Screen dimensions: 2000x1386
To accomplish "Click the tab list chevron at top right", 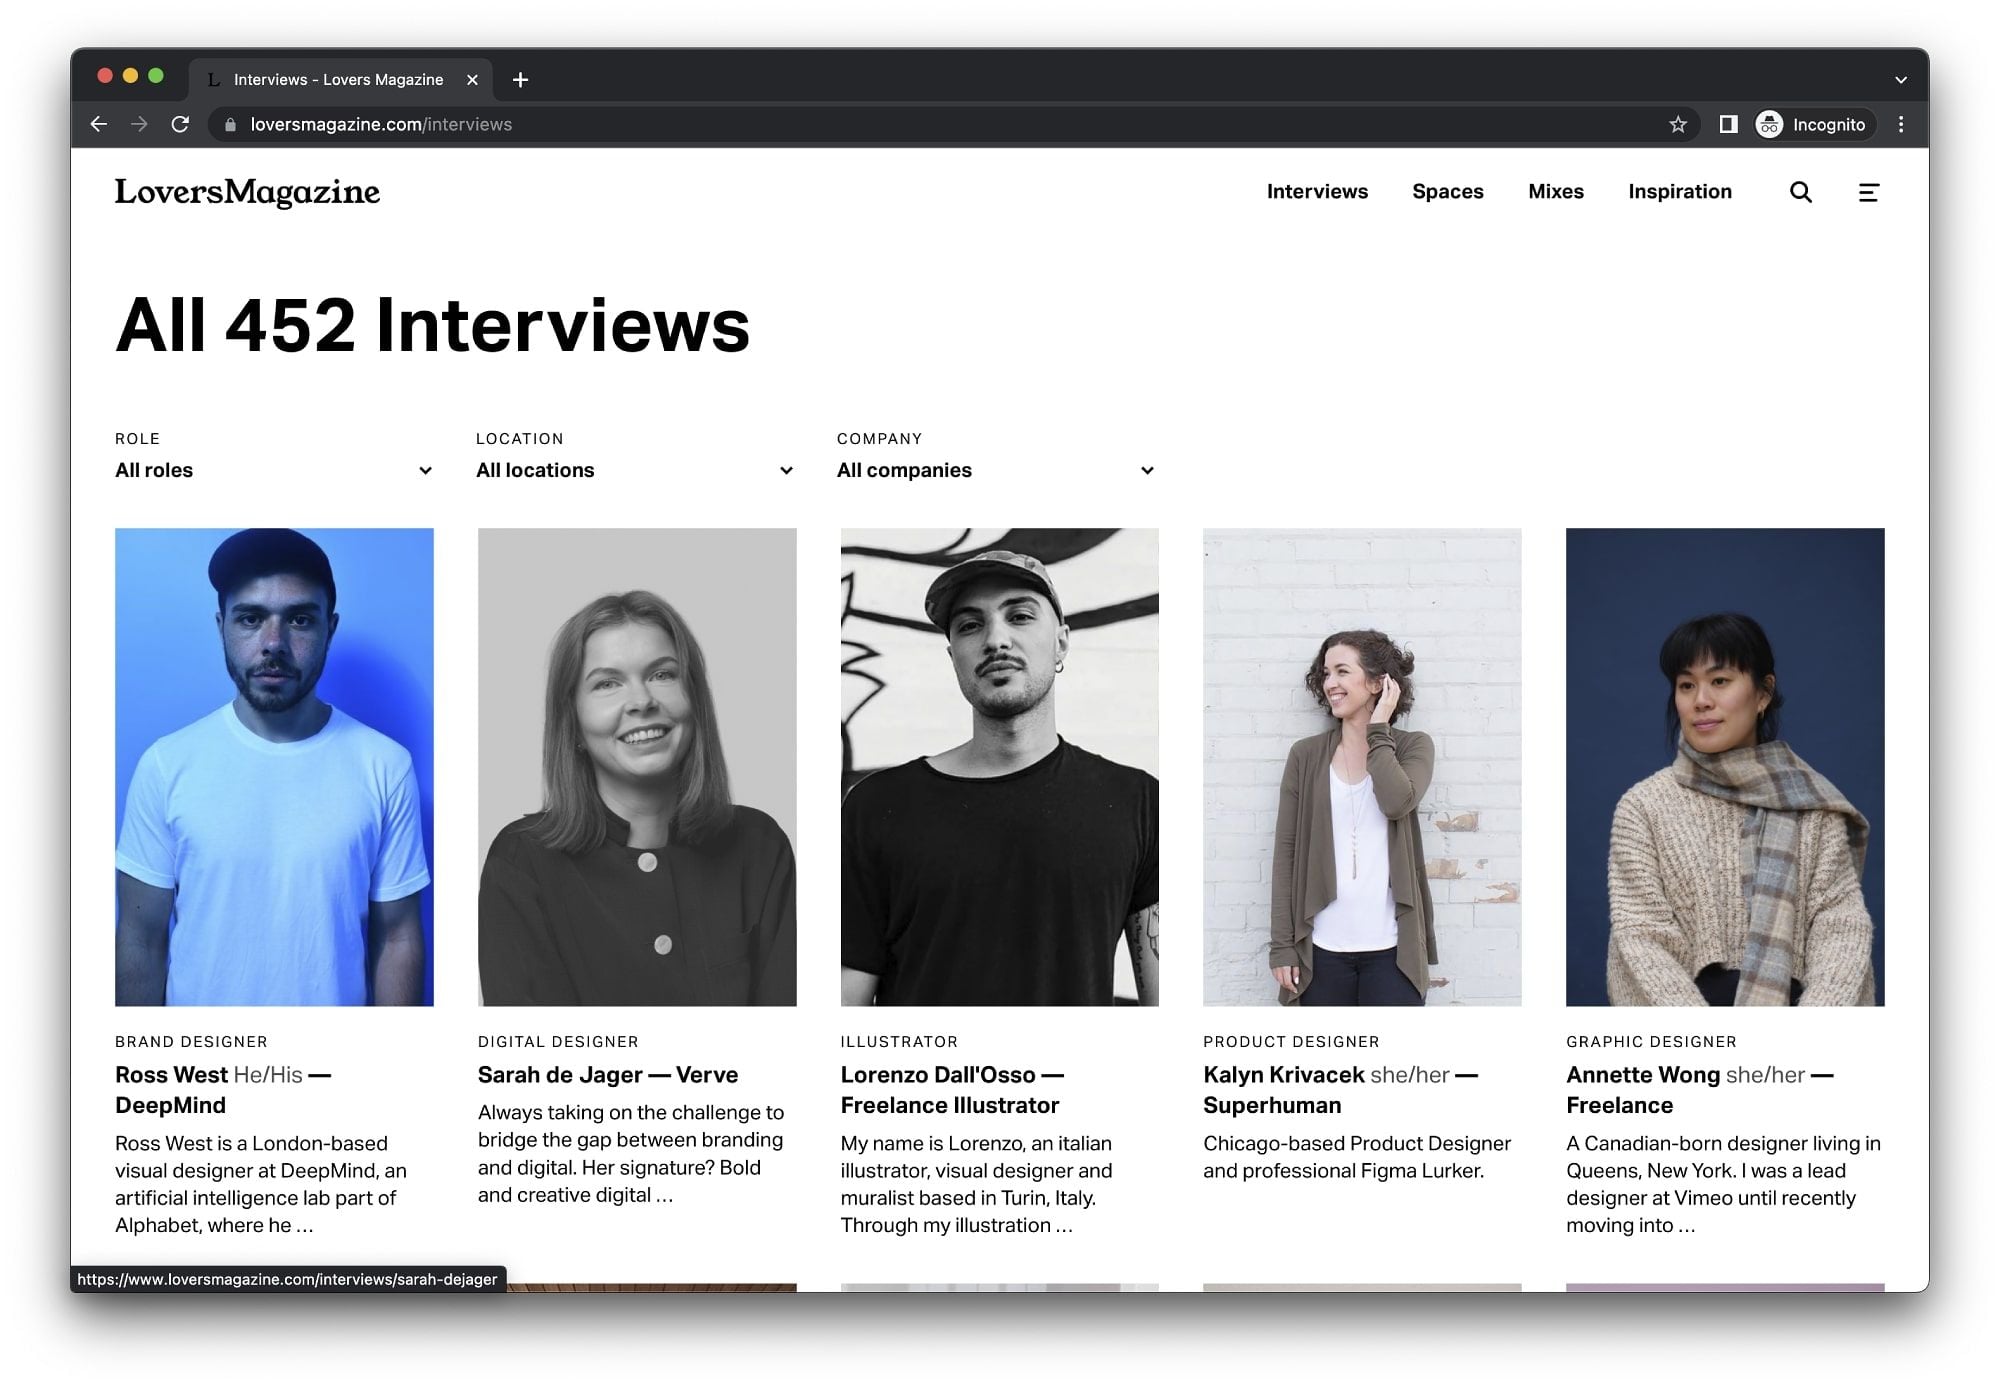I will [x=1901, y=80].
